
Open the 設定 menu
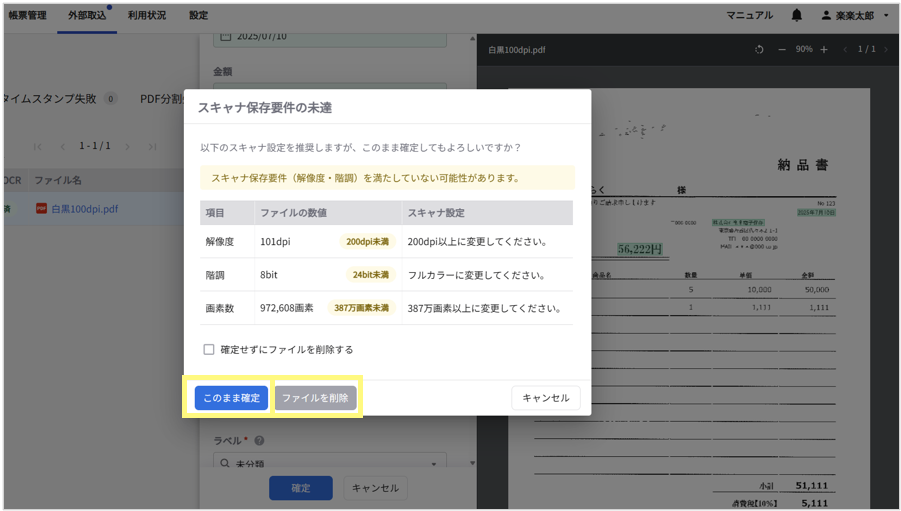click(199, 16)
